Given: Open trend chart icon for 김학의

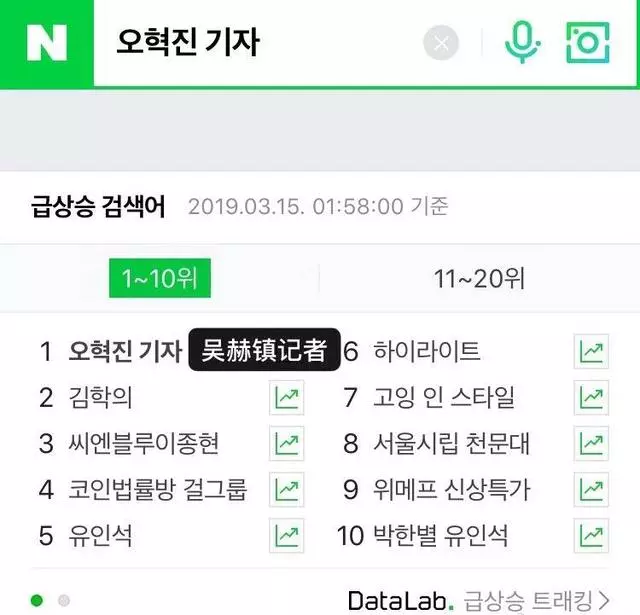Looking at the screenshot, I should click(x=287, y=397).
